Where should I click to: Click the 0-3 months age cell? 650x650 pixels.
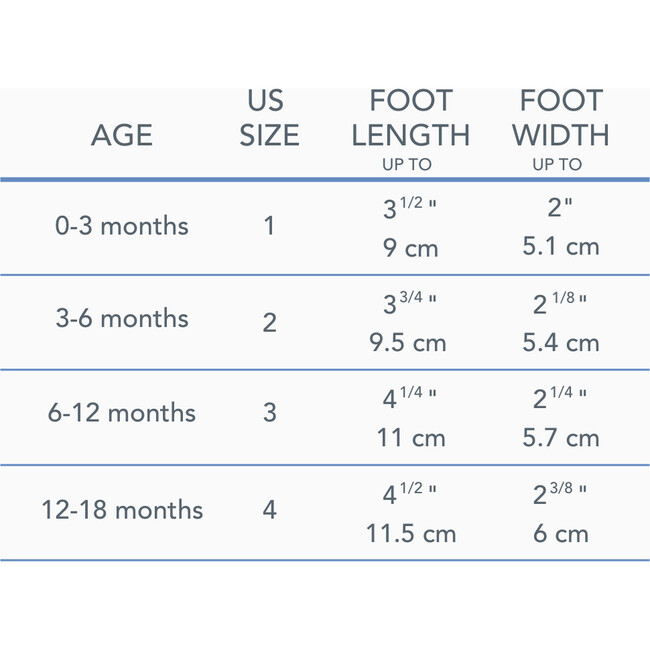click(x=122, y=226)
